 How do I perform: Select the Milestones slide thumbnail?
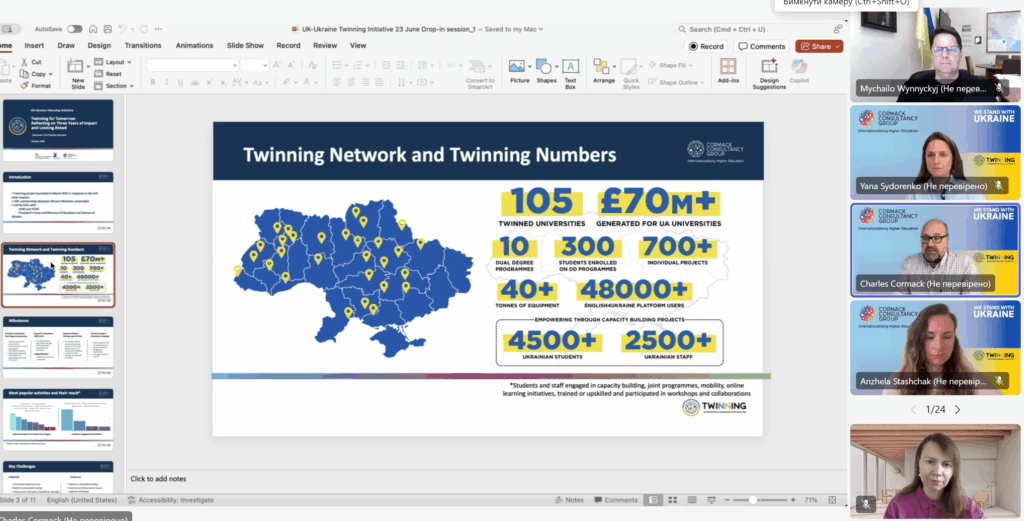tap(58, 347)
